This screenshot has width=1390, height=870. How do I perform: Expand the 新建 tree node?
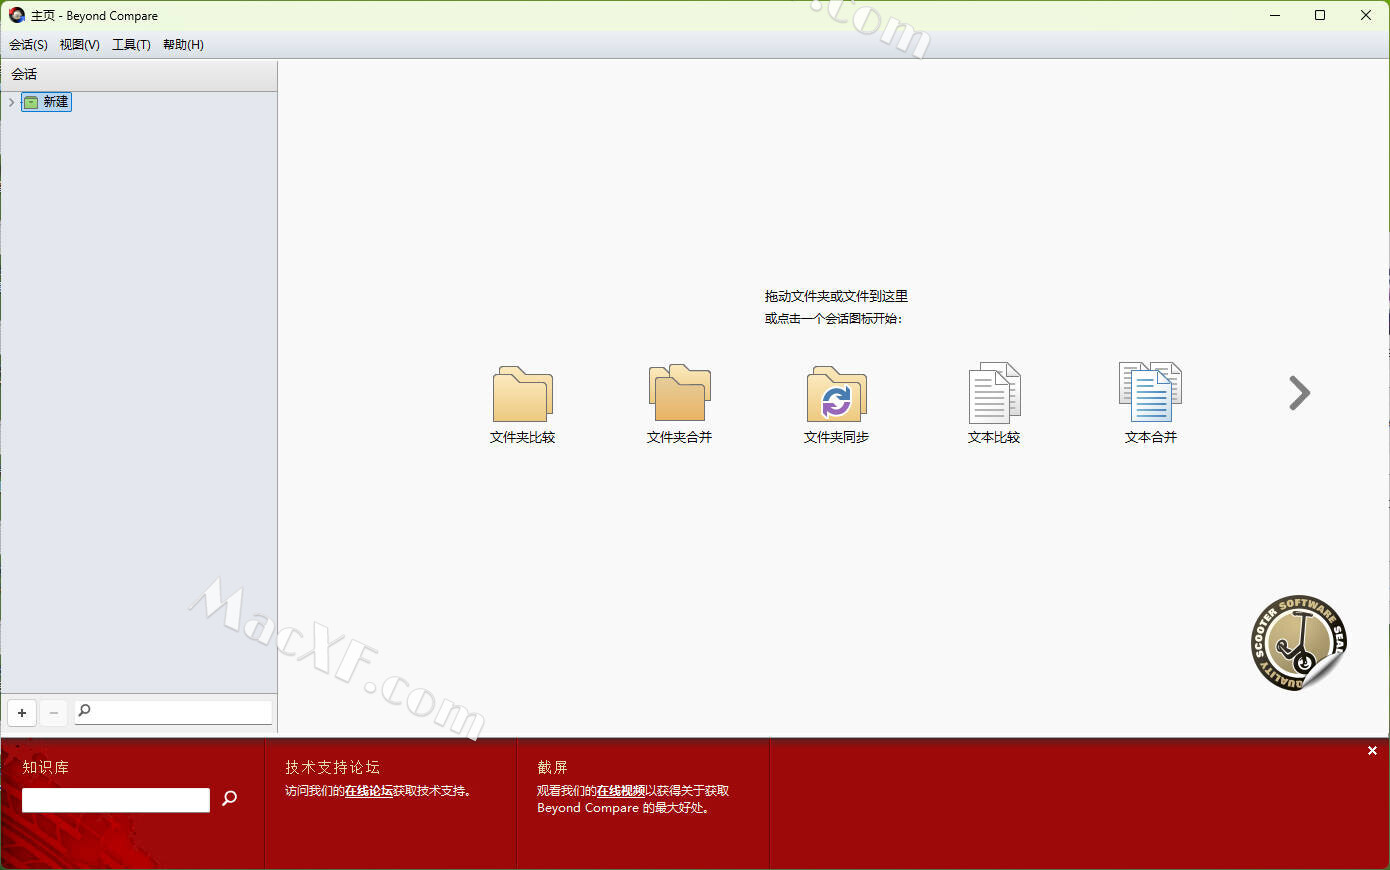click(11, 102)
